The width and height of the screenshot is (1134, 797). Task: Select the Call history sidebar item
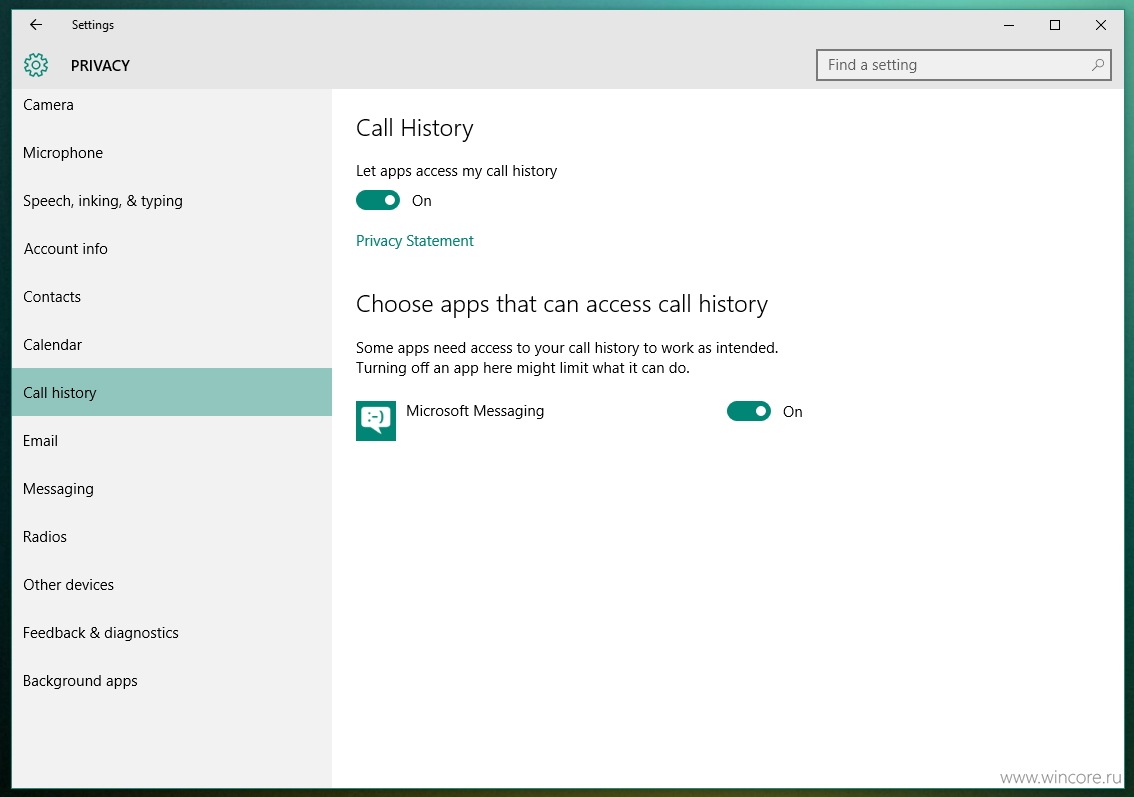(171, 392)
